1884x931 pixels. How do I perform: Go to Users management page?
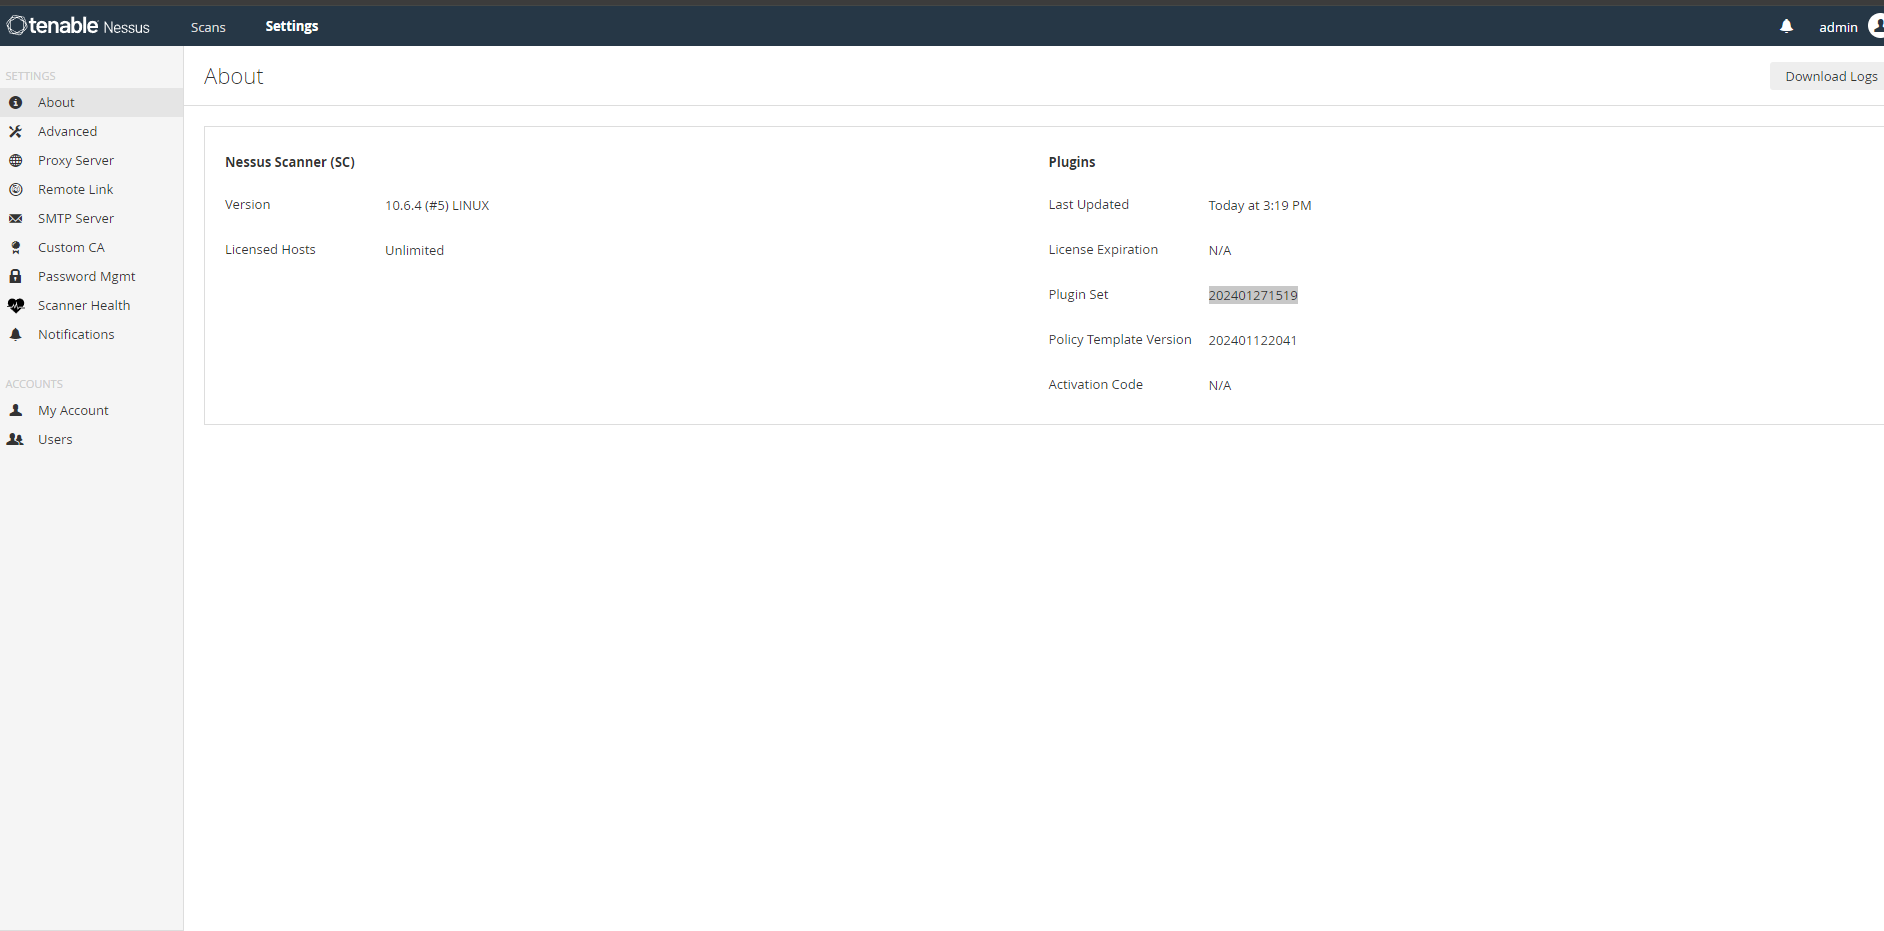pyautogui.click(x=91, y=439)
